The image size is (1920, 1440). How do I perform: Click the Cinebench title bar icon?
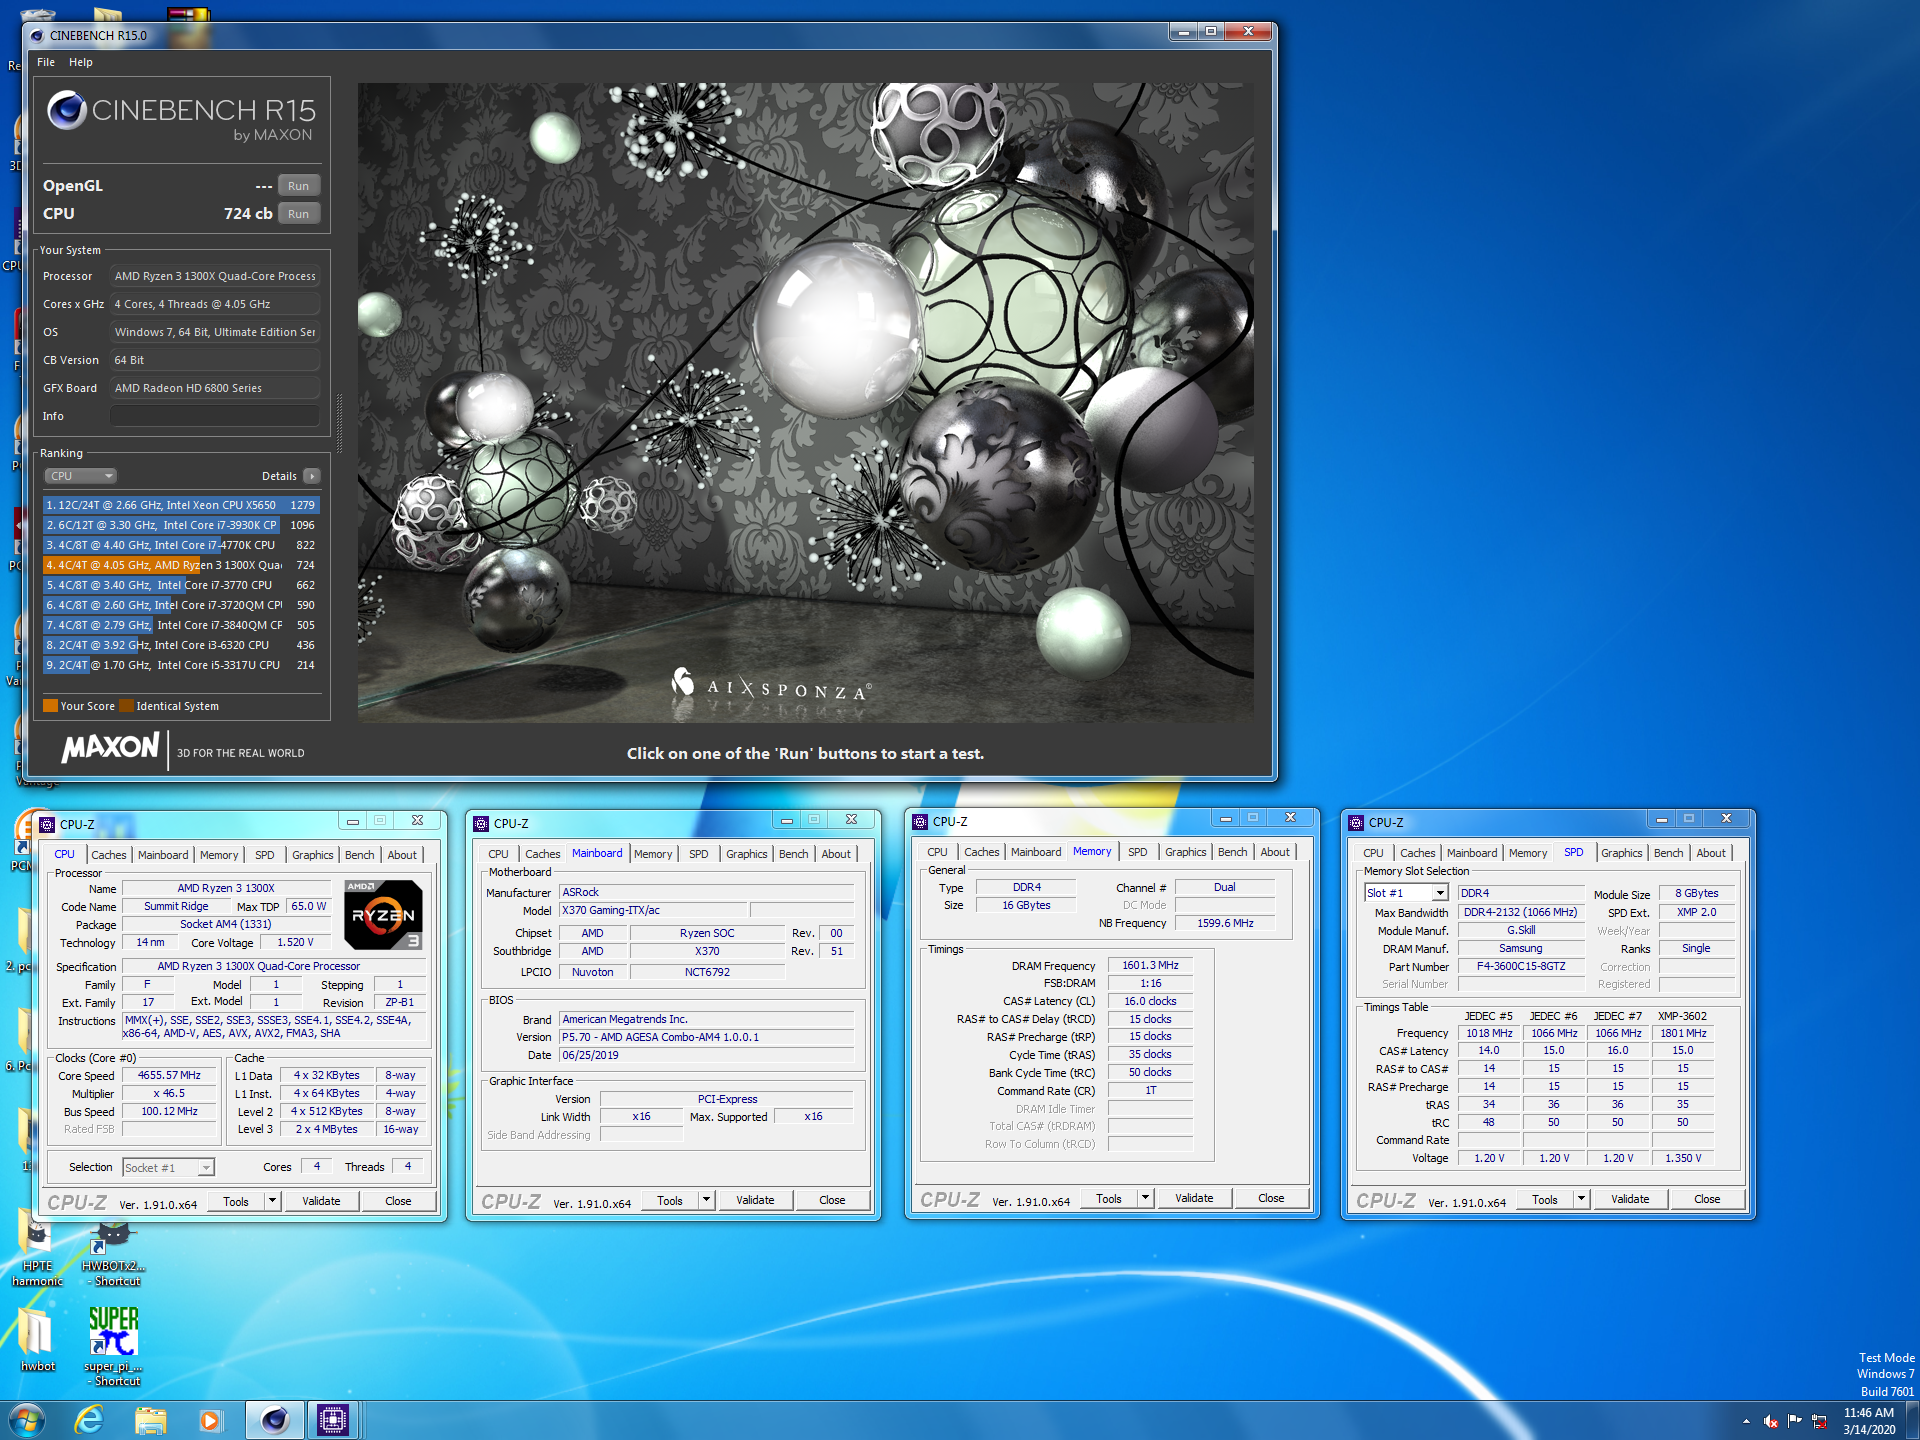coord(37,35)
